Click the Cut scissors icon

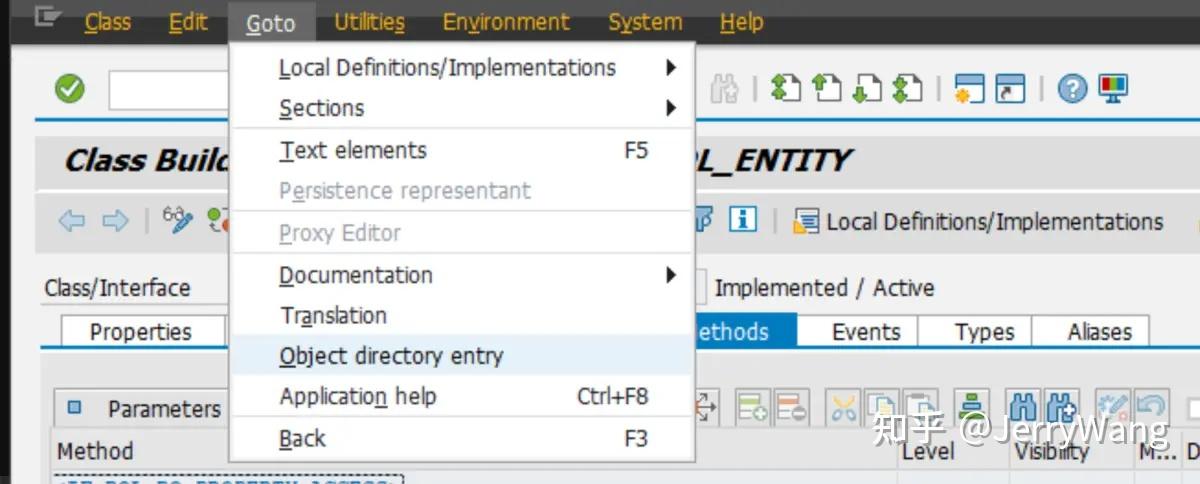(845, 407)
